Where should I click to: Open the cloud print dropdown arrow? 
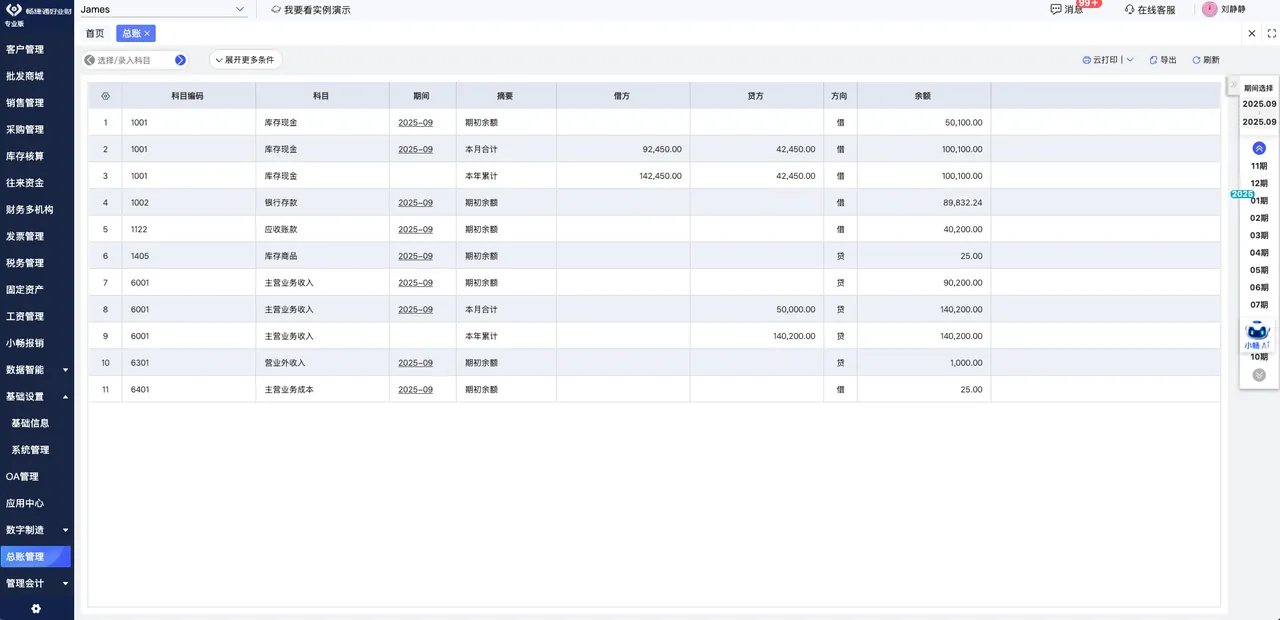[1130, 60]
